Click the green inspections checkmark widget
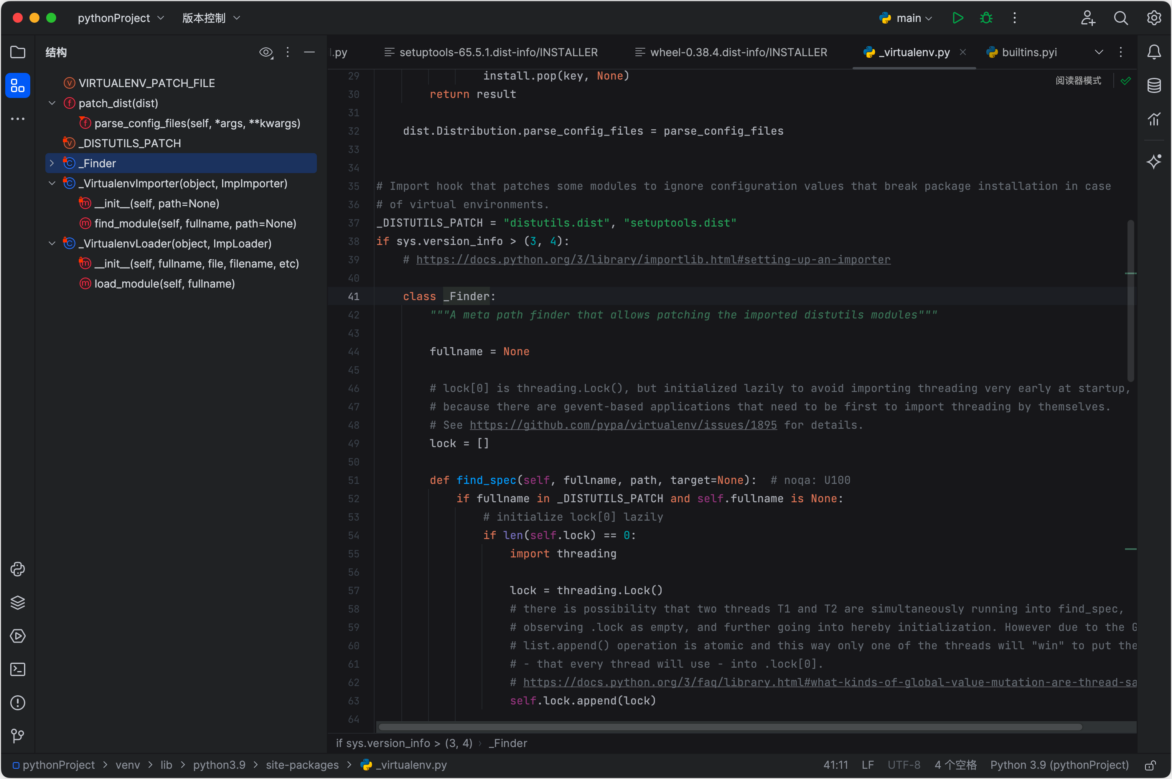 (1124, 78)
